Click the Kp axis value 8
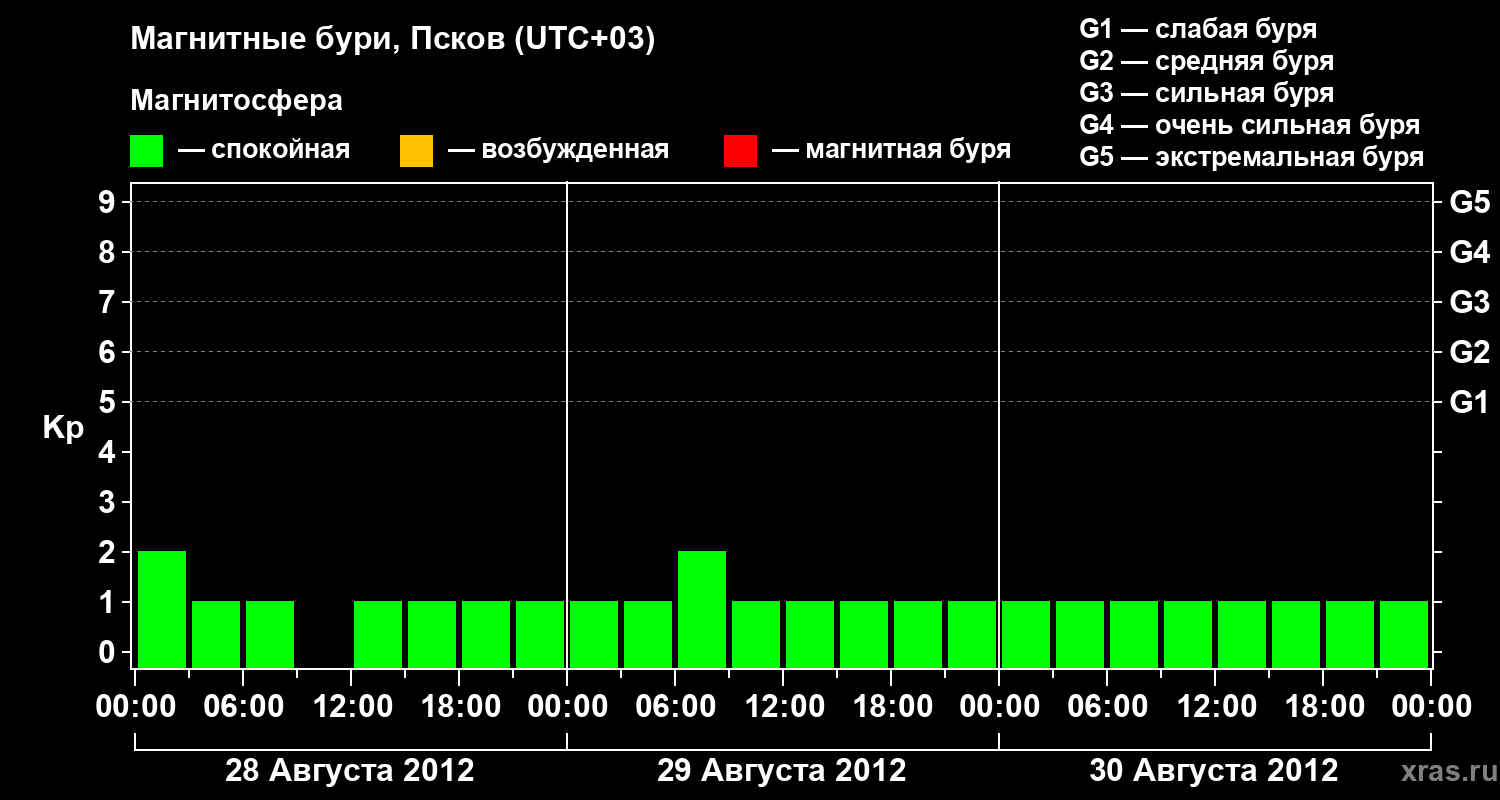The width and height of the screenshot is (1500, 800). 109,252
